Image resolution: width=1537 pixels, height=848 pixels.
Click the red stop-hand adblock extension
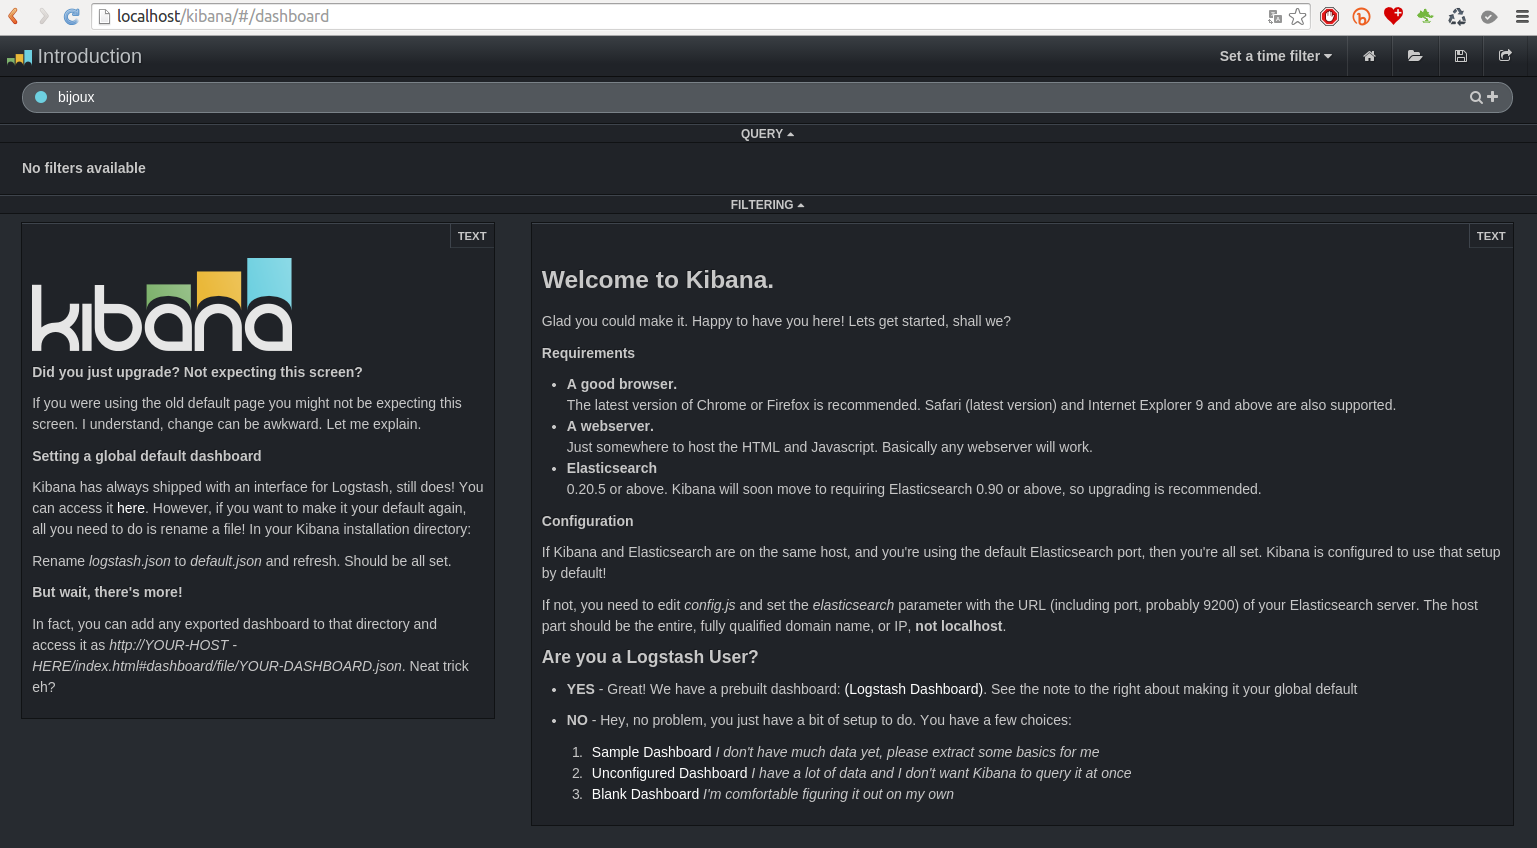point(1329,16)
